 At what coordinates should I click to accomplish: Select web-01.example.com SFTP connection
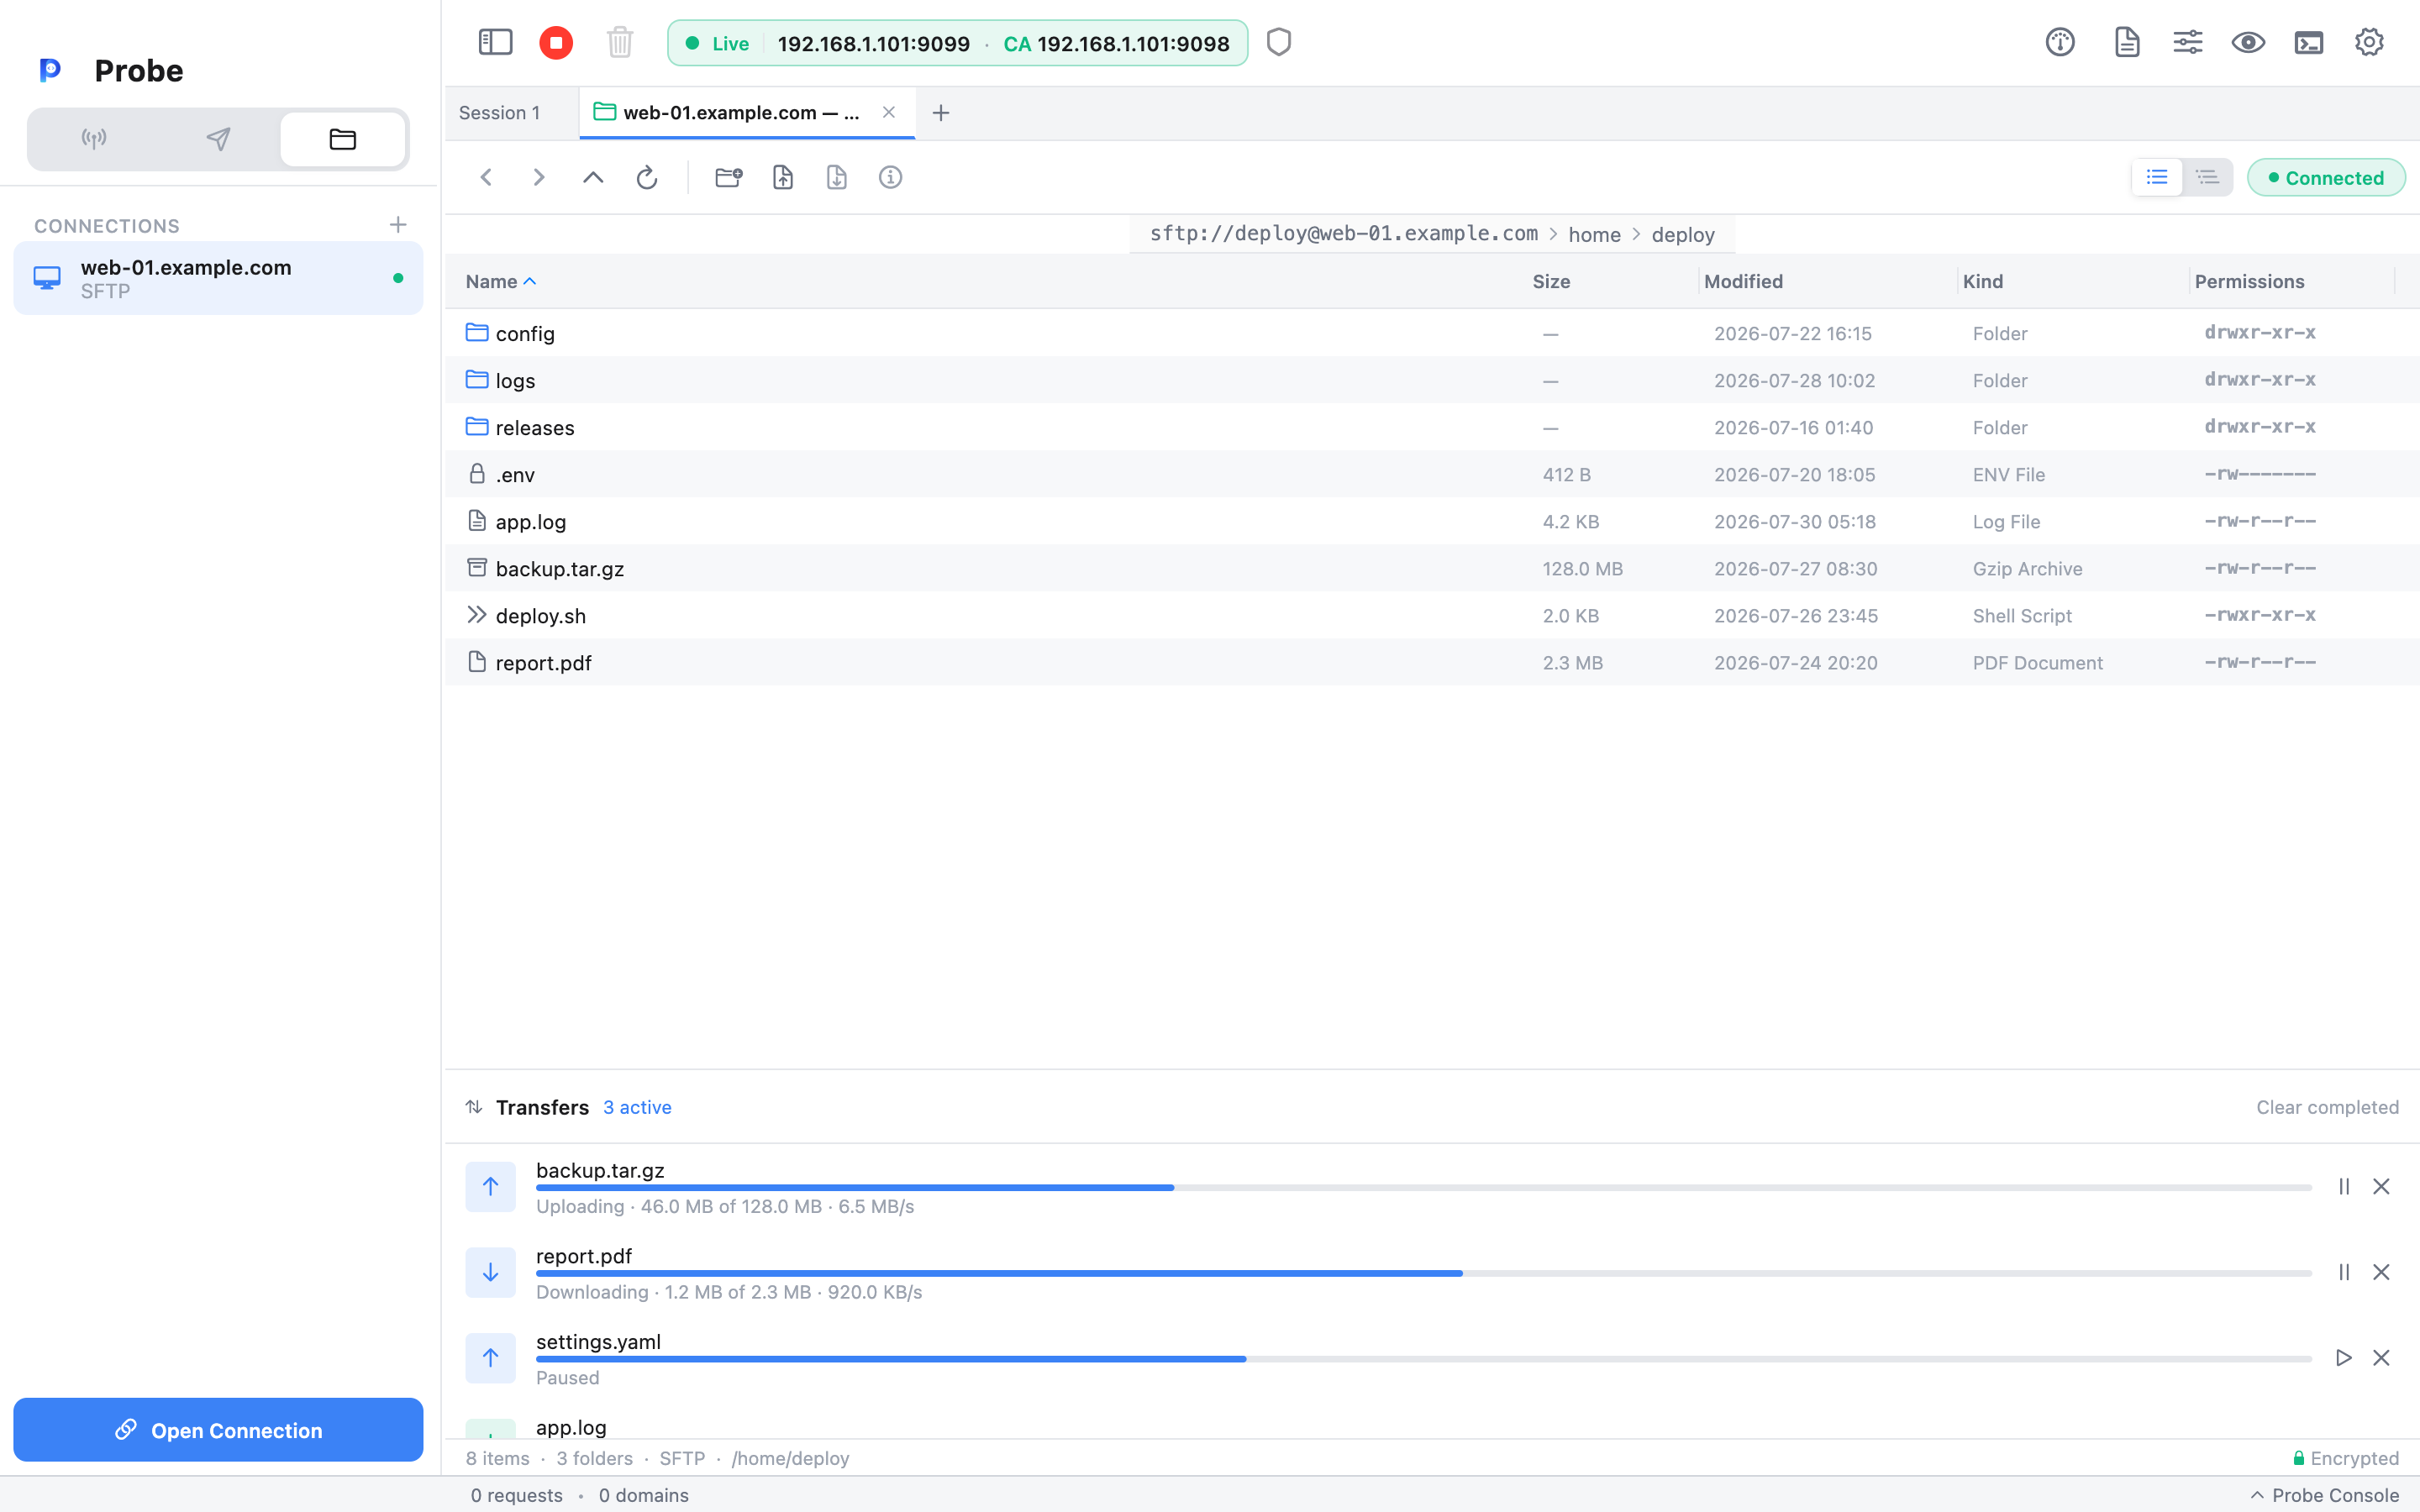click(x=218, y=278)
